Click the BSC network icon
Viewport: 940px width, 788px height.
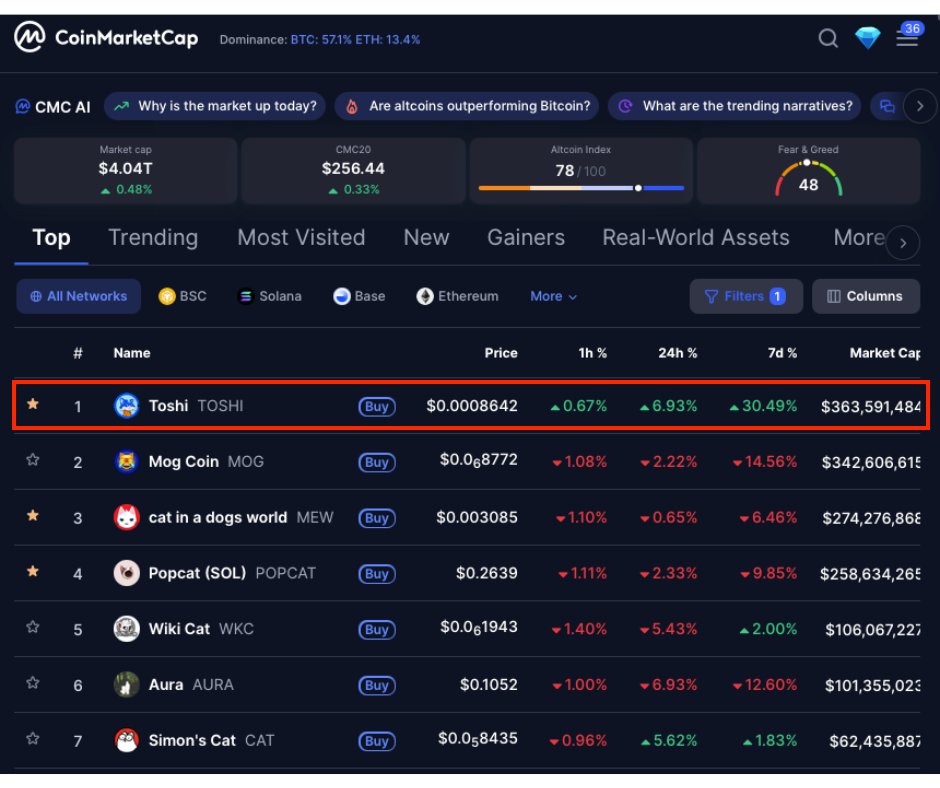click(x=167, y=296)
